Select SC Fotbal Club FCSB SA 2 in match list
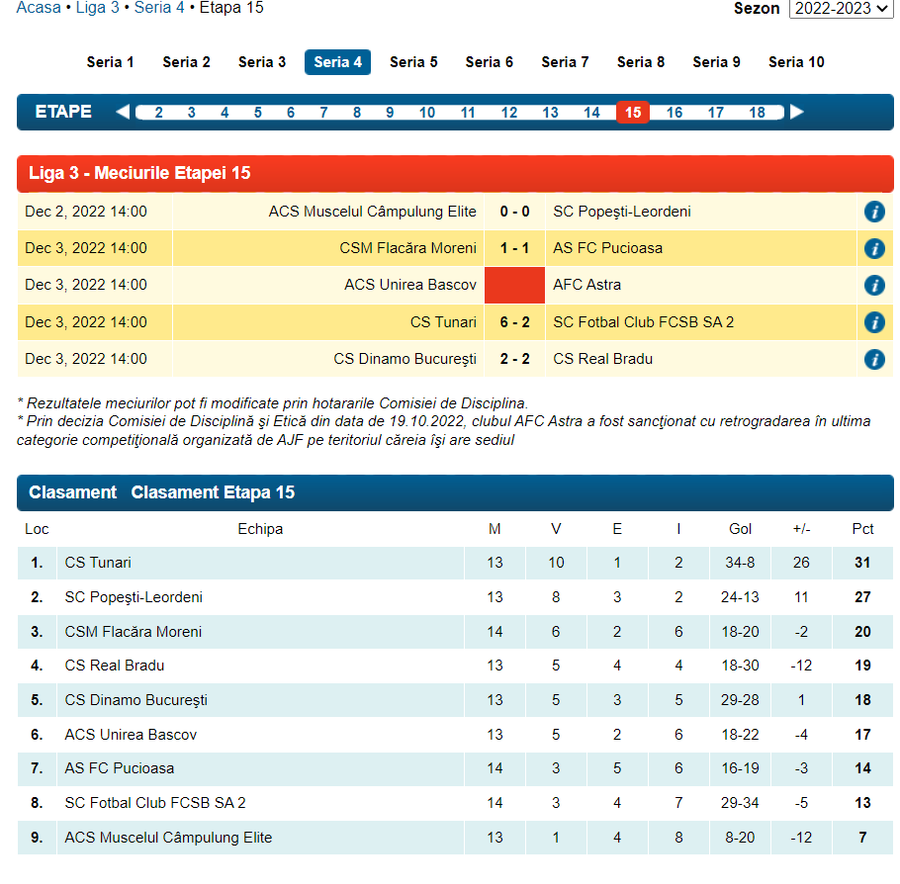 [x=643, y=322]
